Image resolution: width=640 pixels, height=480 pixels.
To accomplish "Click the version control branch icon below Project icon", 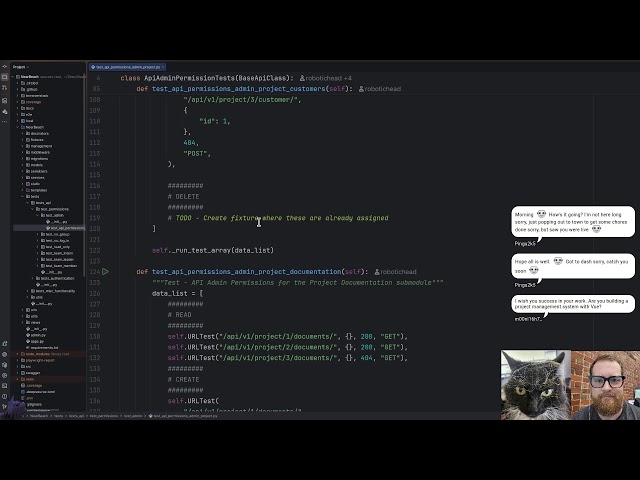I will click(4, 87).
